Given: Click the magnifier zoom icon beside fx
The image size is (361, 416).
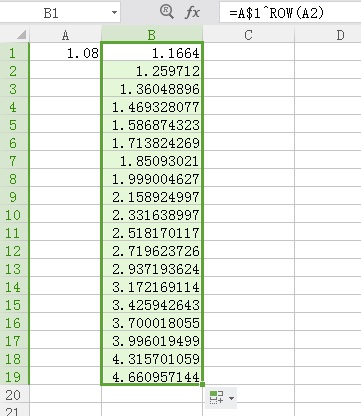Looking at the screenshot, I should 167,12.
